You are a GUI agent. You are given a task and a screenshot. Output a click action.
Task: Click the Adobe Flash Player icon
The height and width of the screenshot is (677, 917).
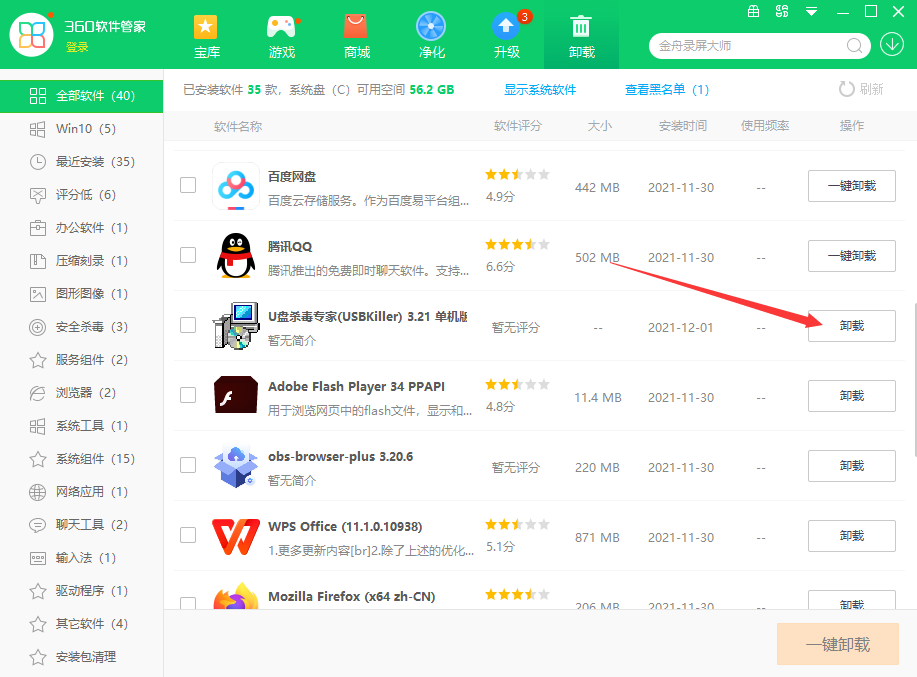click(236, 395)
